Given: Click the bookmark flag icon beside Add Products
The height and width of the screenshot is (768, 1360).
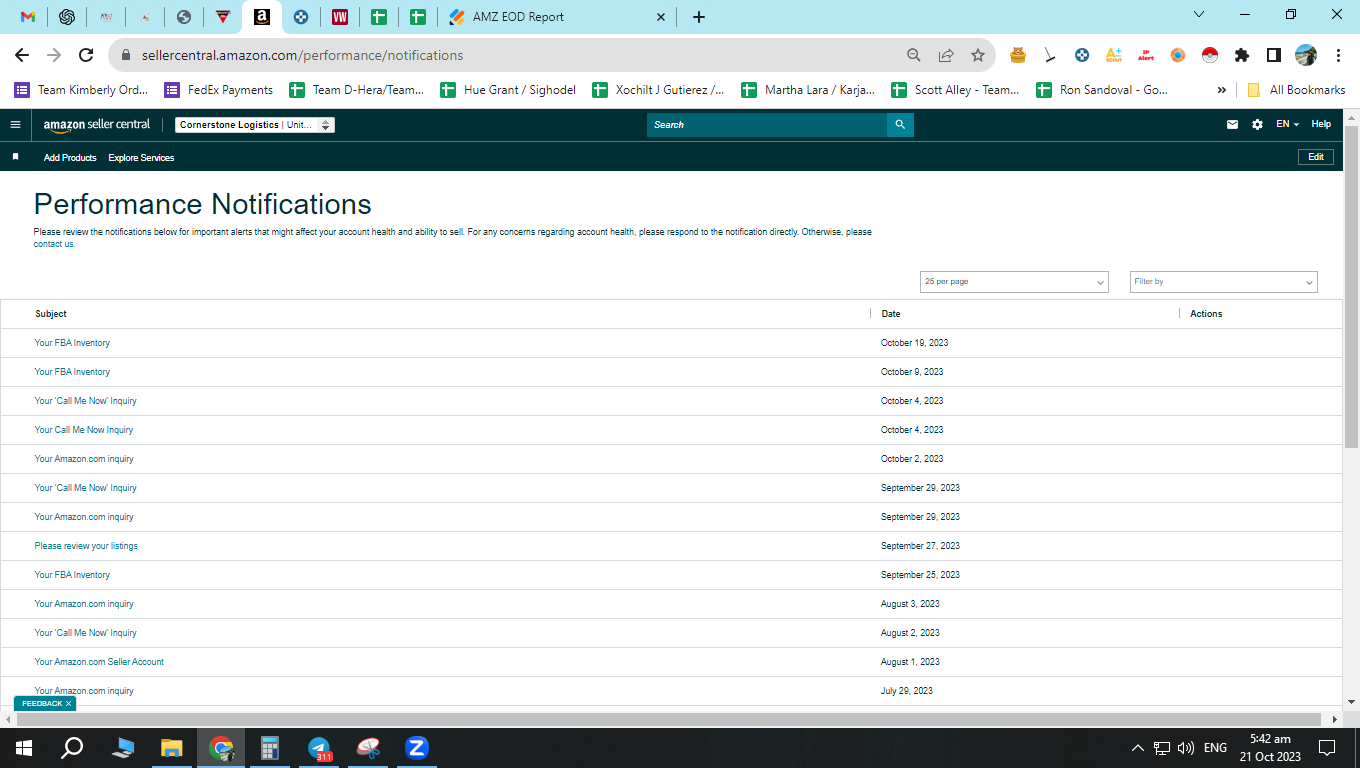Looking at the screenshot, I should [15, 157].
